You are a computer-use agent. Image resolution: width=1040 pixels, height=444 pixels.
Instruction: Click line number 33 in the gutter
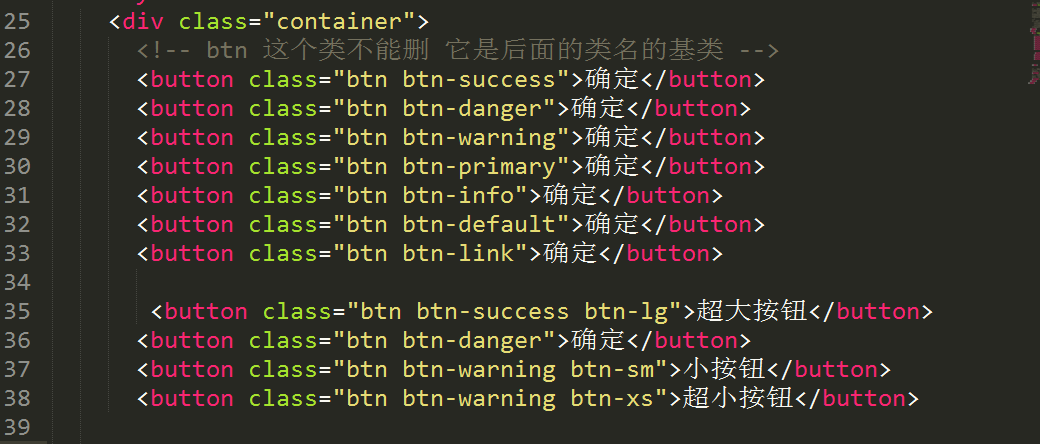(x=17, y=254)
